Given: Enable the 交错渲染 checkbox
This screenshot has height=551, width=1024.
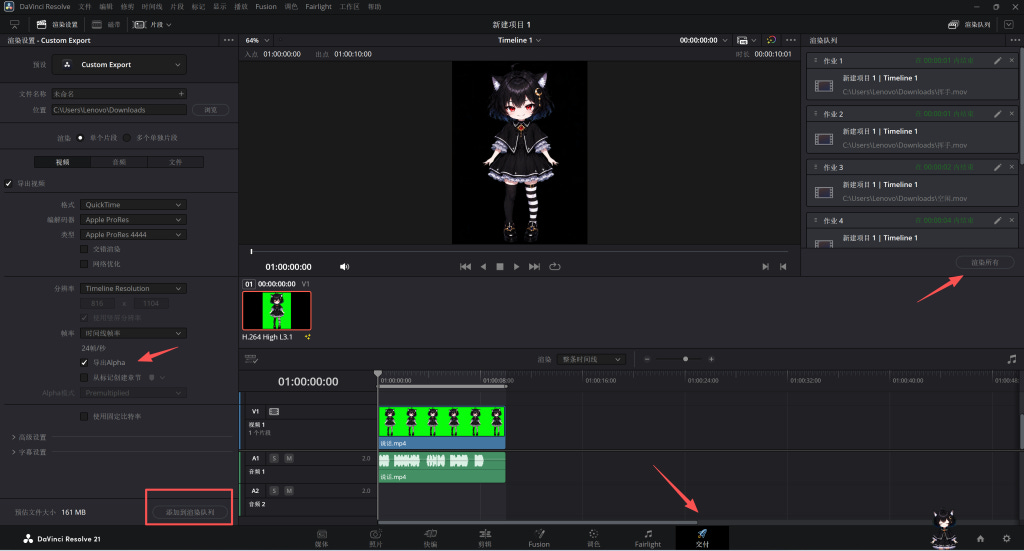Looking at the screenshot, I should (x=84, y=249).
